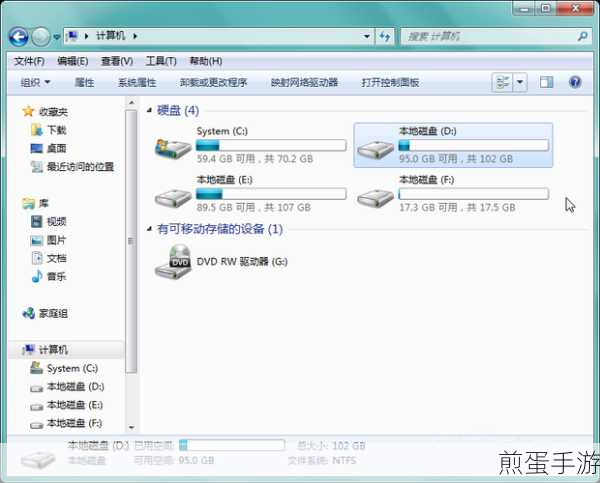Select 本地磁盘 (F:) drive icon

coord(375,197)
